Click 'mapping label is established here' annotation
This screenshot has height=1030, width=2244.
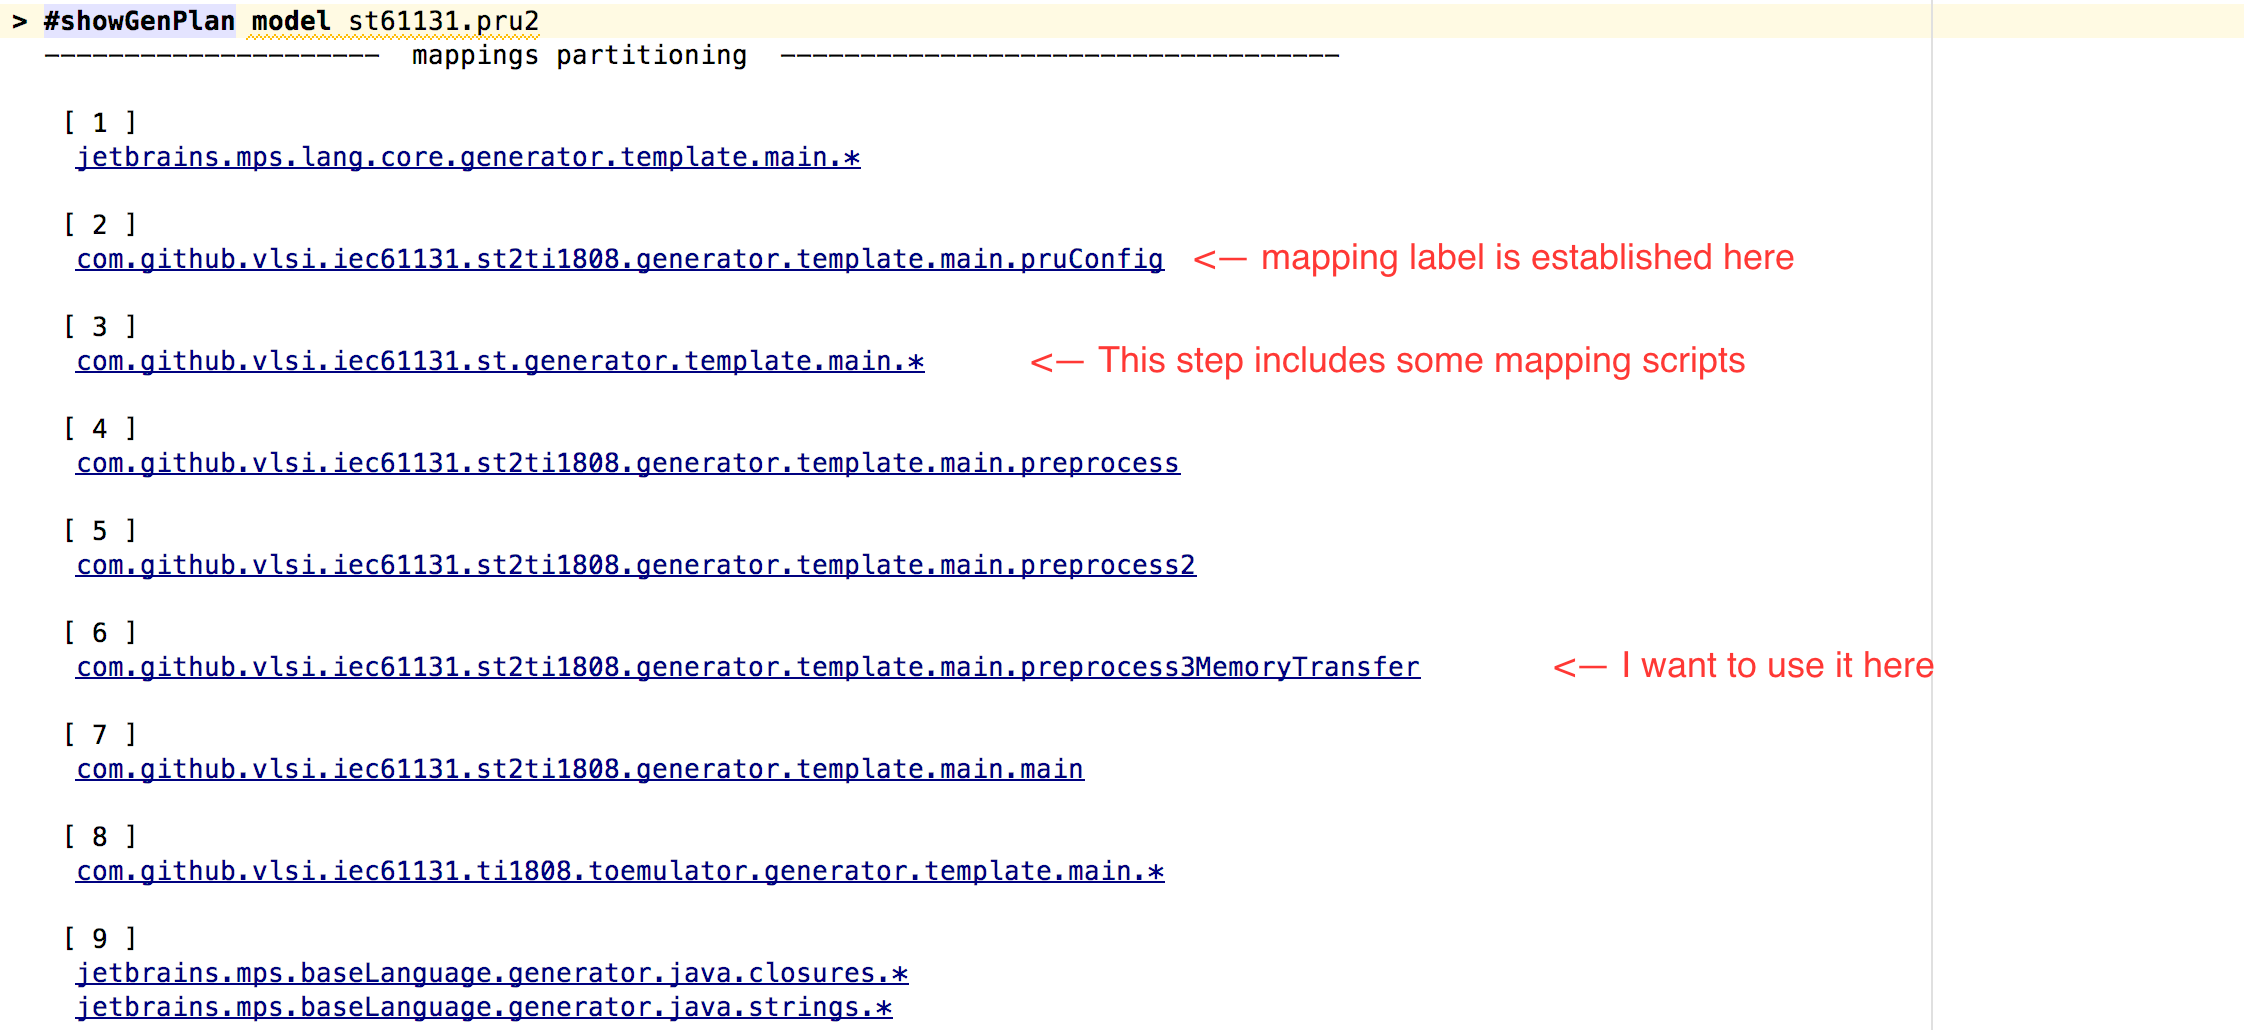point(1526,258)
